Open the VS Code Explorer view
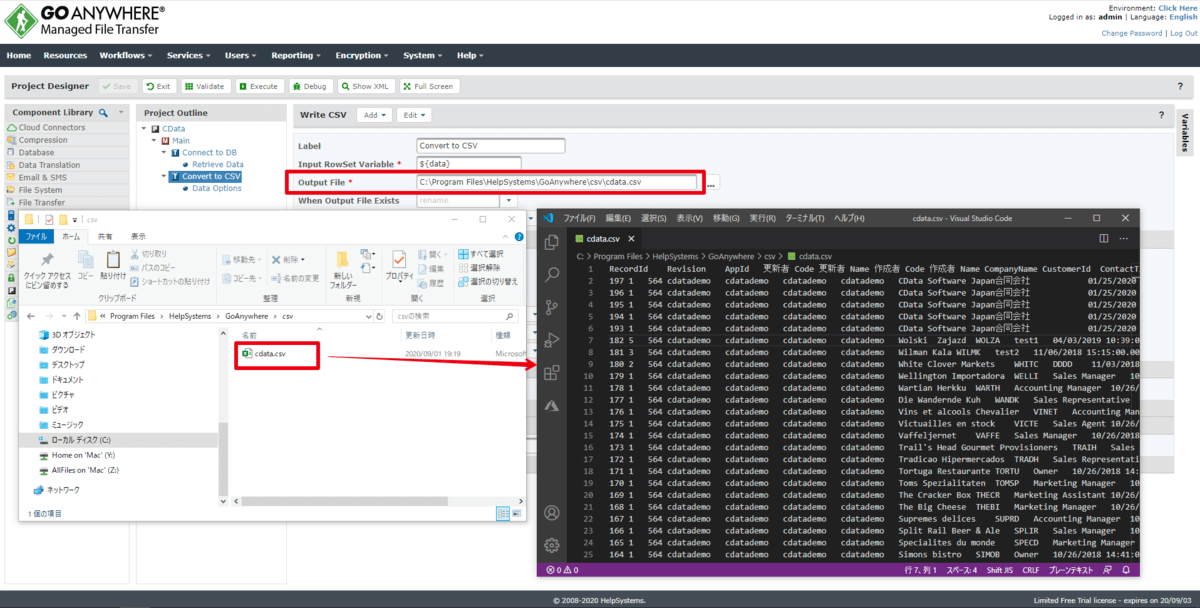 coord(551,242)
